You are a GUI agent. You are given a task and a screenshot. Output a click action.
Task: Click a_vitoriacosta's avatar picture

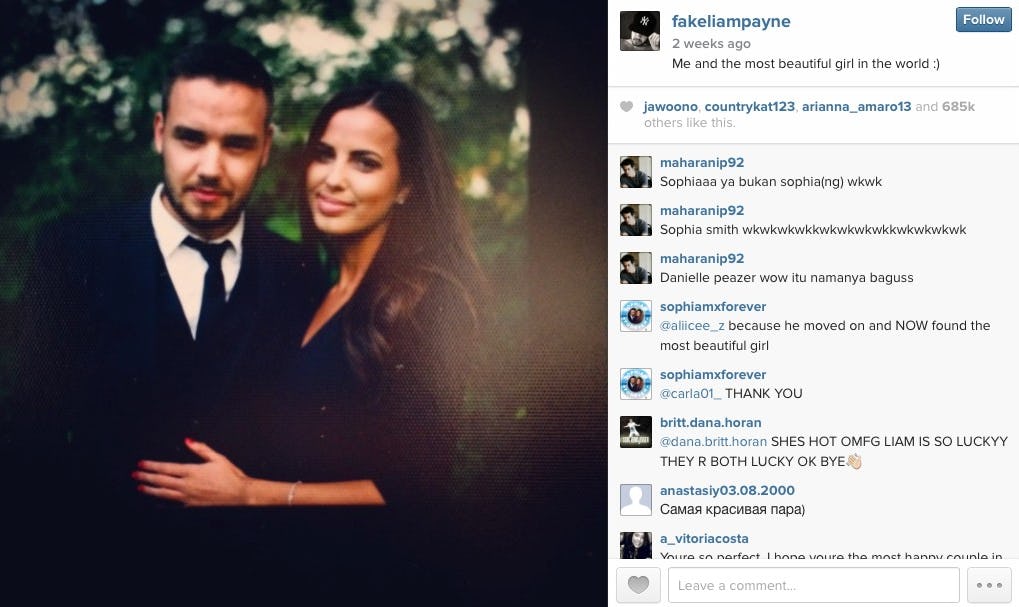636,545
